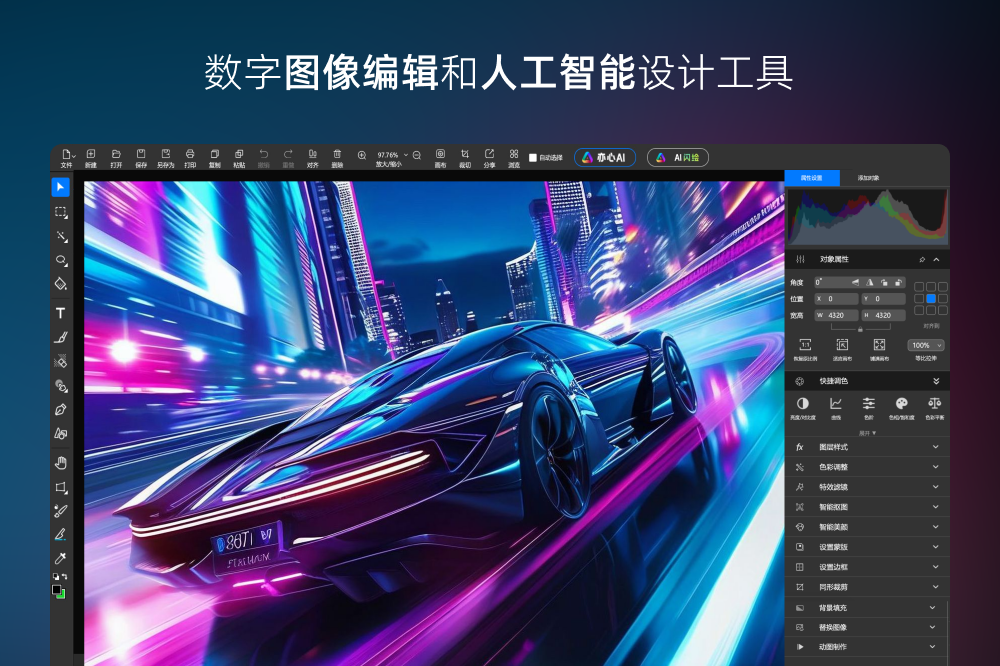This screenshot has width=1000, height=666.
Task: Select the center alignment anchor square
Action: click(931, 298)
